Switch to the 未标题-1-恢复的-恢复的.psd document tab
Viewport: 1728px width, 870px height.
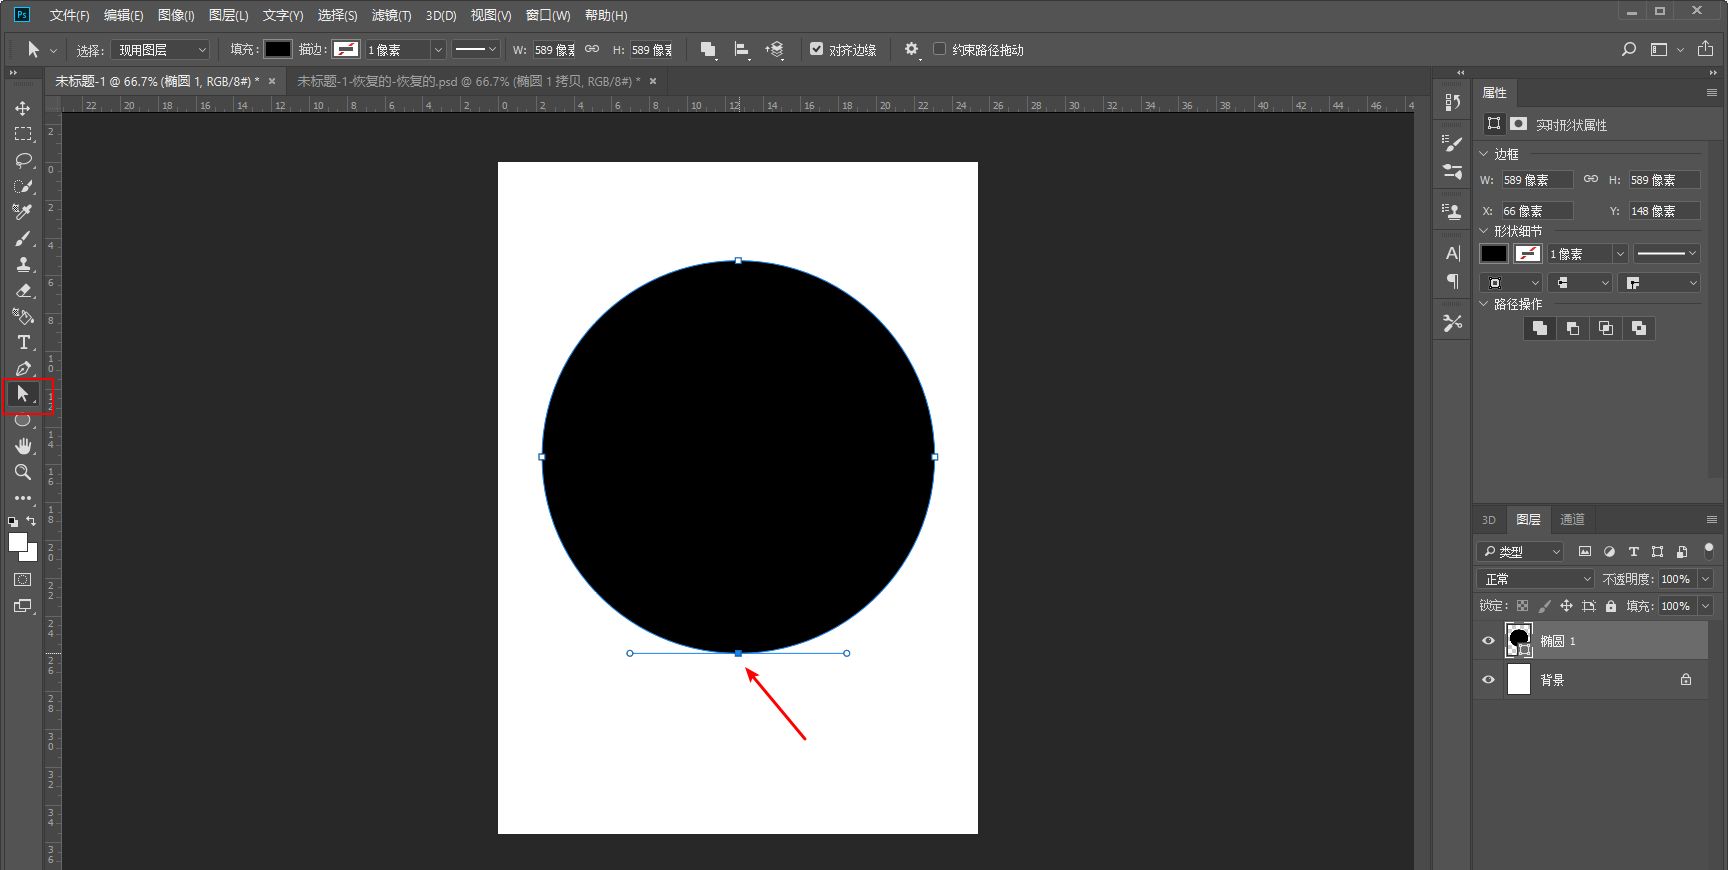(x=469, y=81)
